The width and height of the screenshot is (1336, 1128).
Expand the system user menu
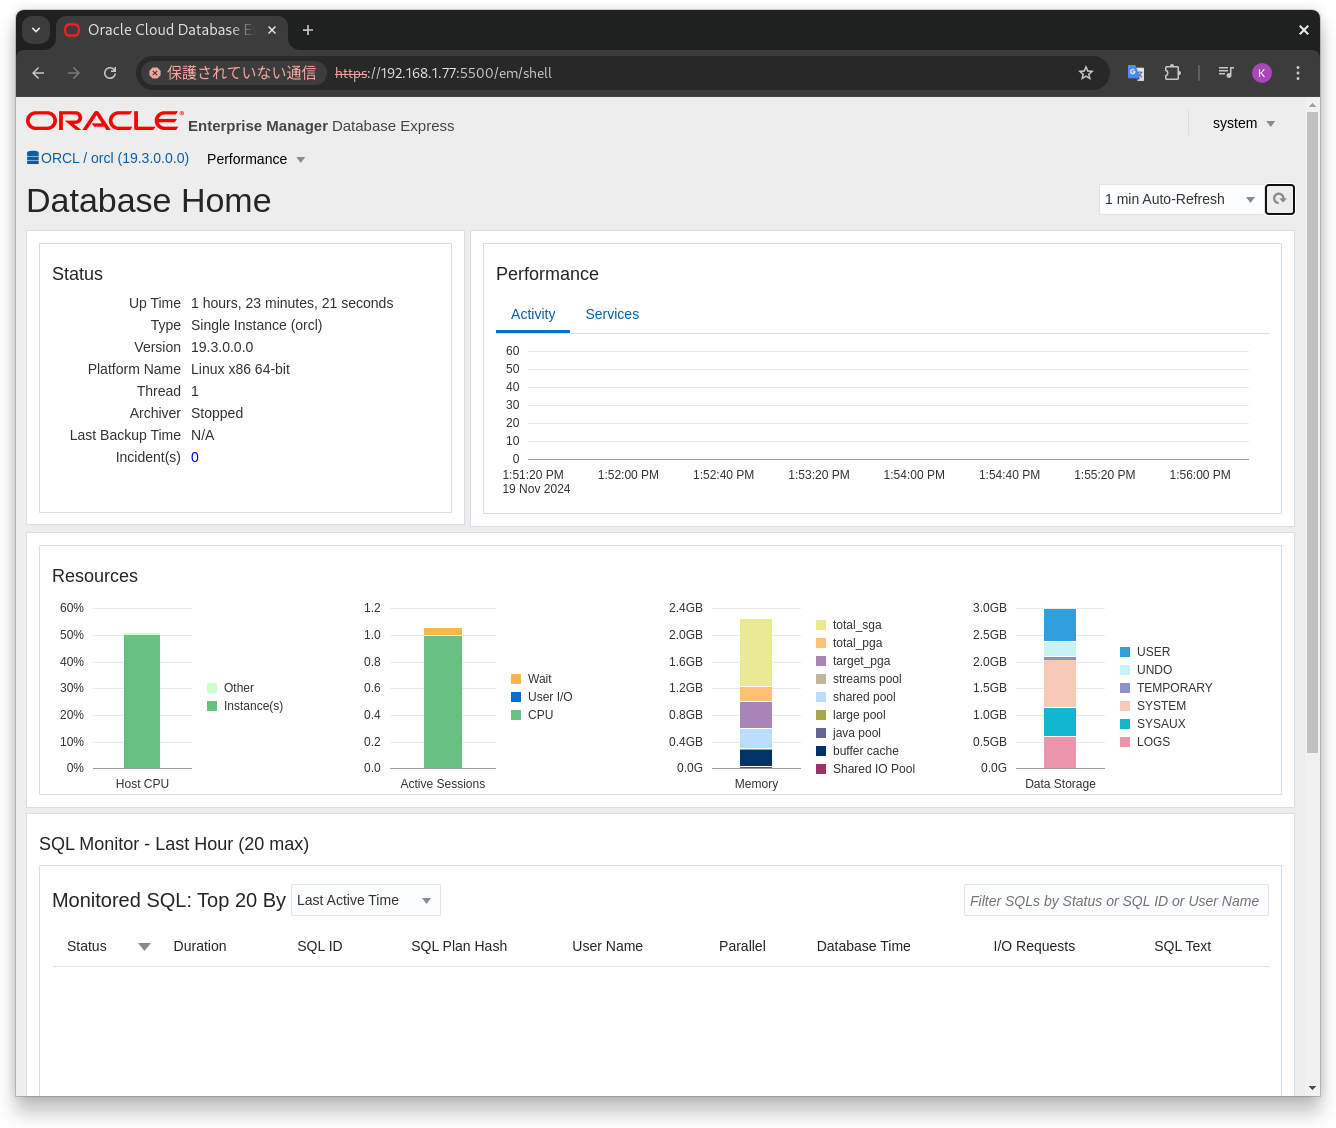(1244, 123)
